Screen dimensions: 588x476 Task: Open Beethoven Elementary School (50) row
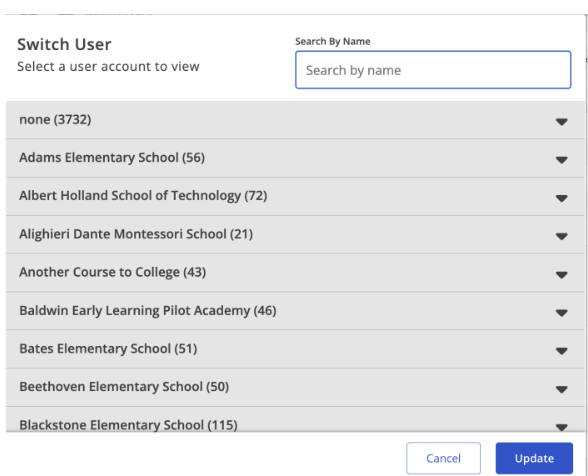[x=295, y=387]
